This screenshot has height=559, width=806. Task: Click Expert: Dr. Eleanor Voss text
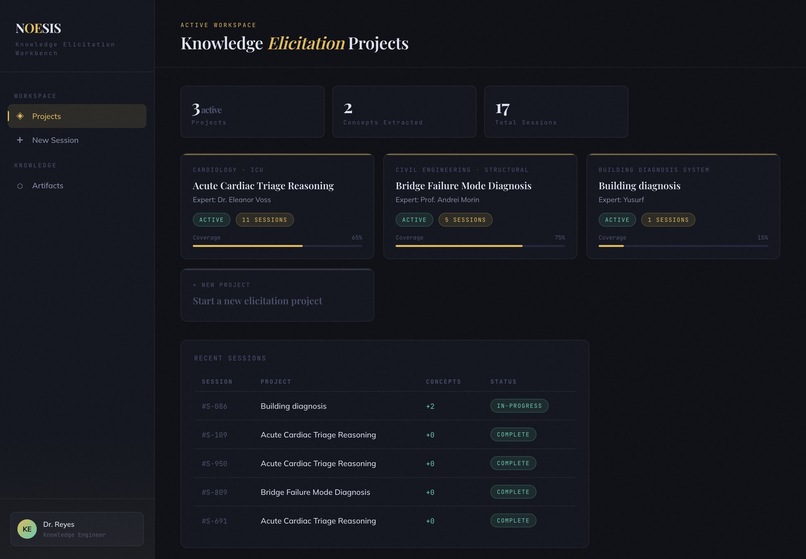(232, 200)
